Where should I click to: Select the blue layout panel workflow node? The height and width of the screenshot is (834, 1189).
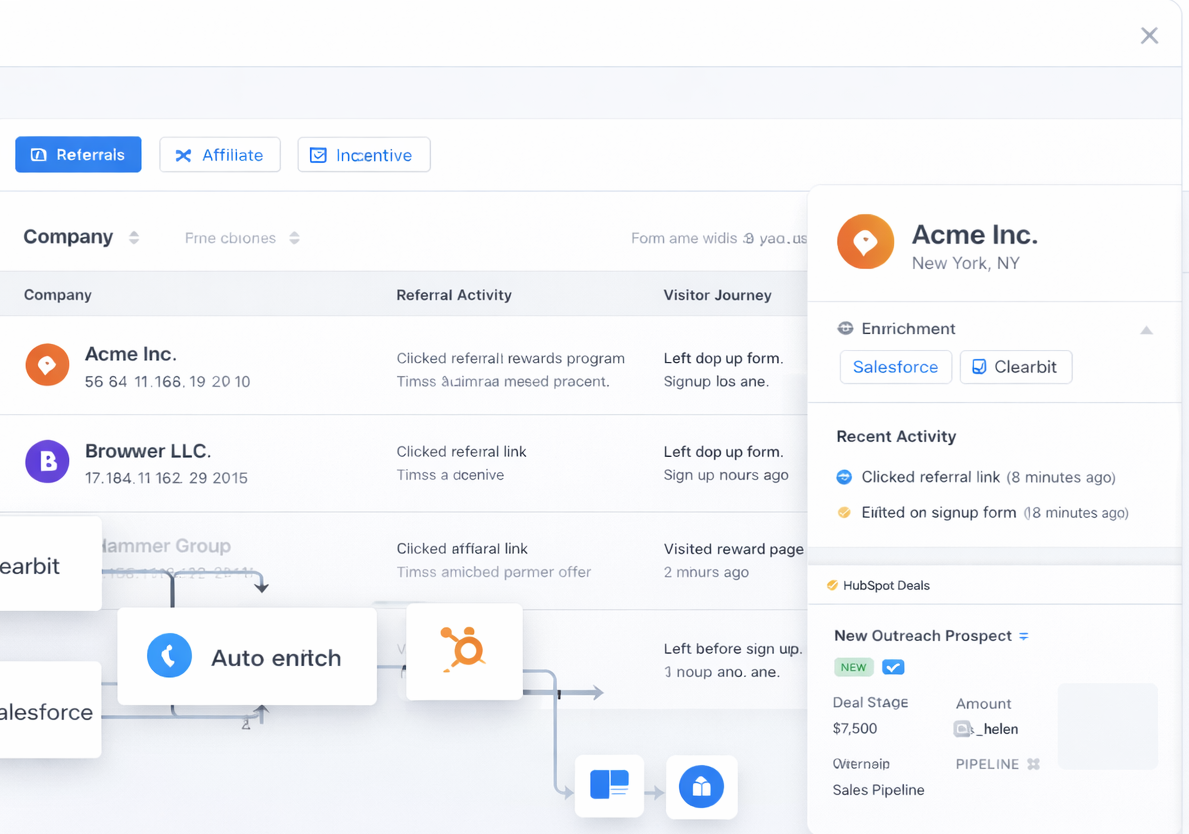pyautogui.click(x=609, y=786)
